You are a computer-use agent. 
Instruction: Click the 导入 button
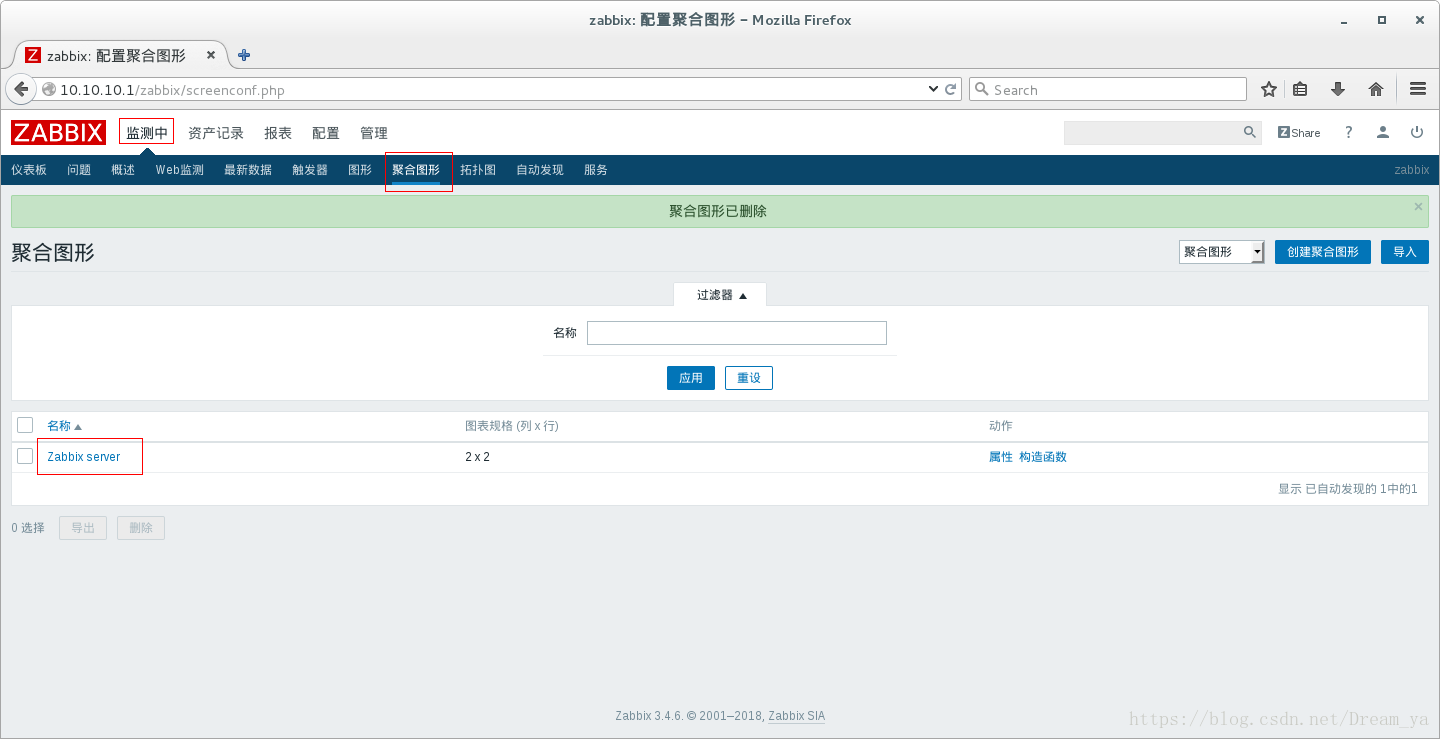[1405, 251]
